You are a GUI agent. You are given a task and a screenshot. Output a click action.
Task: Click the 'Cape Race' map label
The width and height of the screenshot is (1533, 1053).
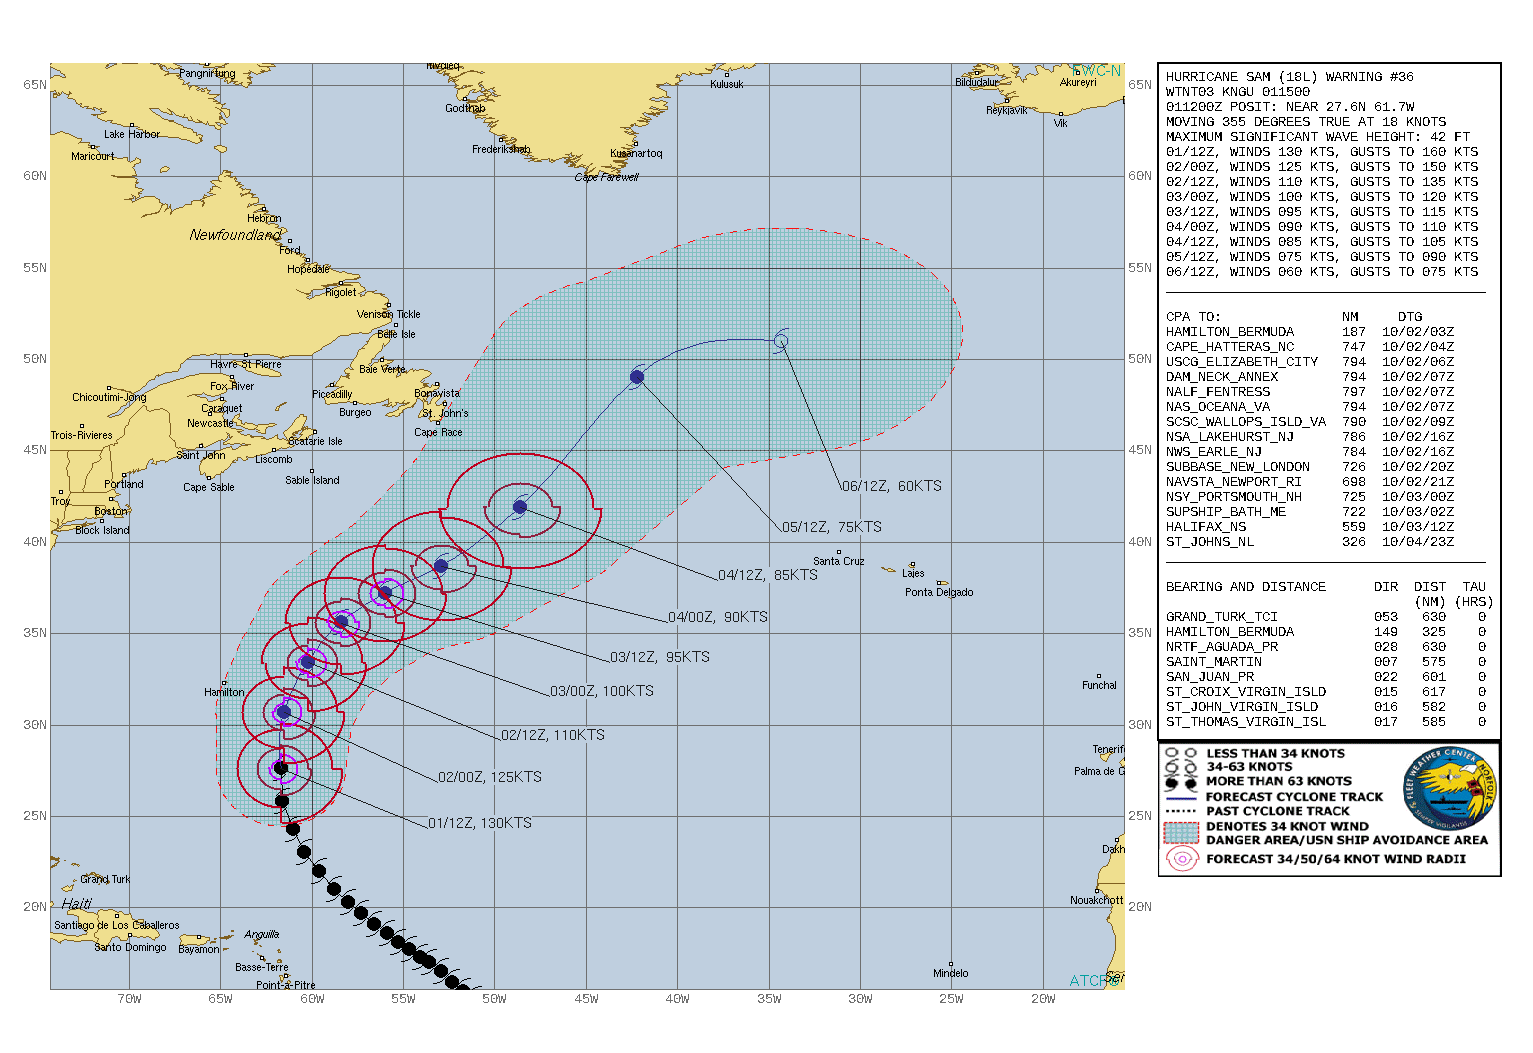click(x=438, y=433)
